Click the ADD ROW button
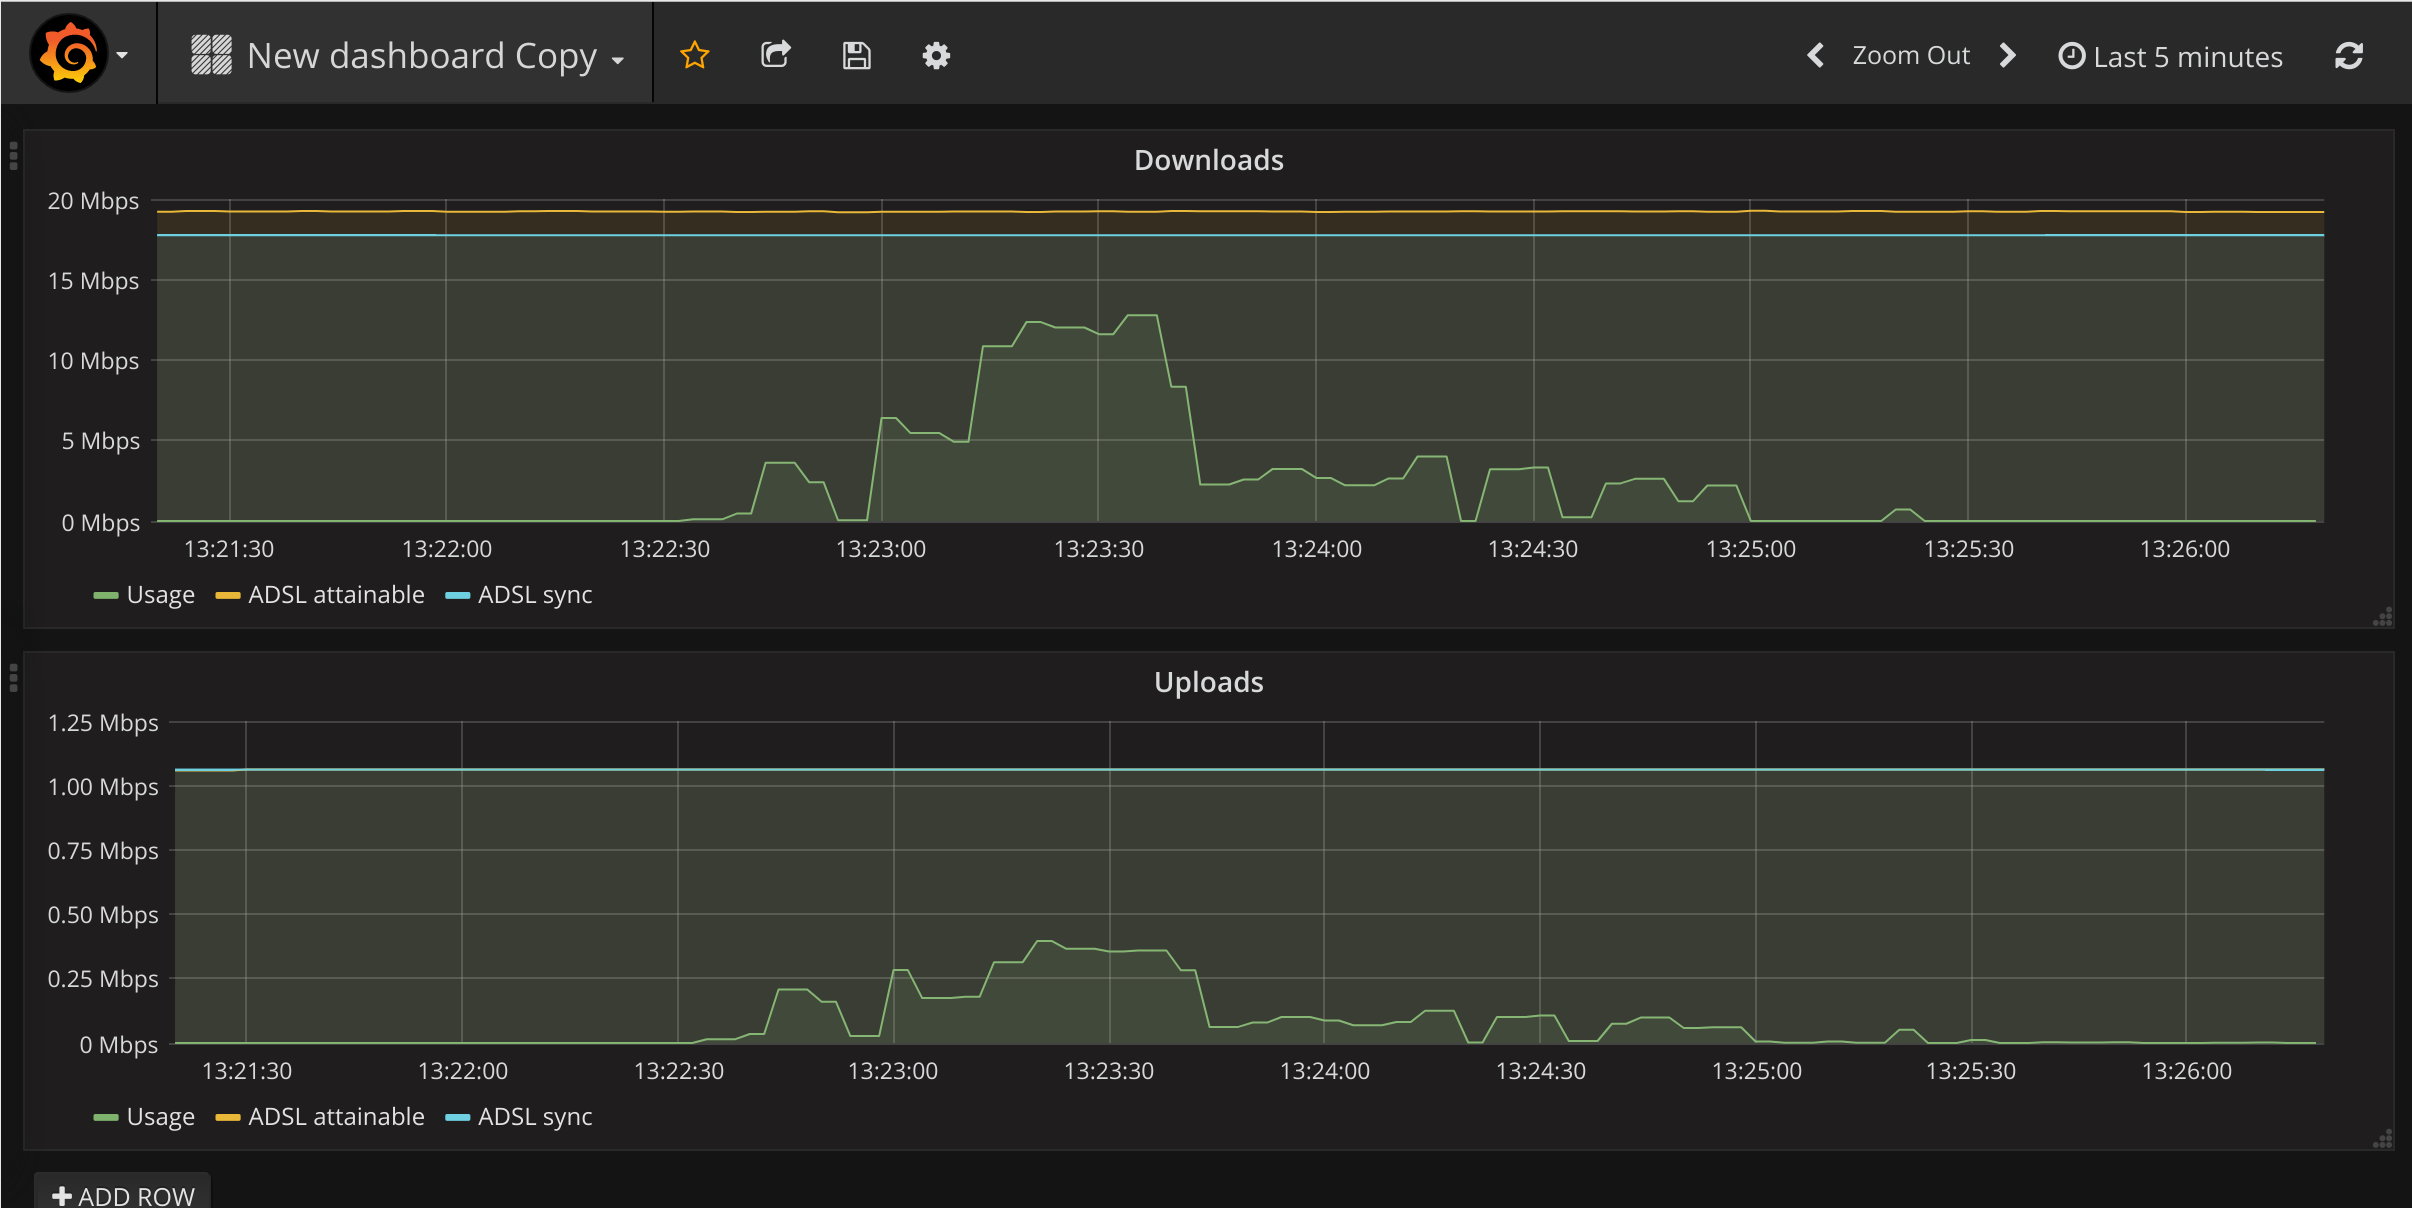This screenshot has width=2412, height=1208. pyautogui.click(x=123, y=1195)
